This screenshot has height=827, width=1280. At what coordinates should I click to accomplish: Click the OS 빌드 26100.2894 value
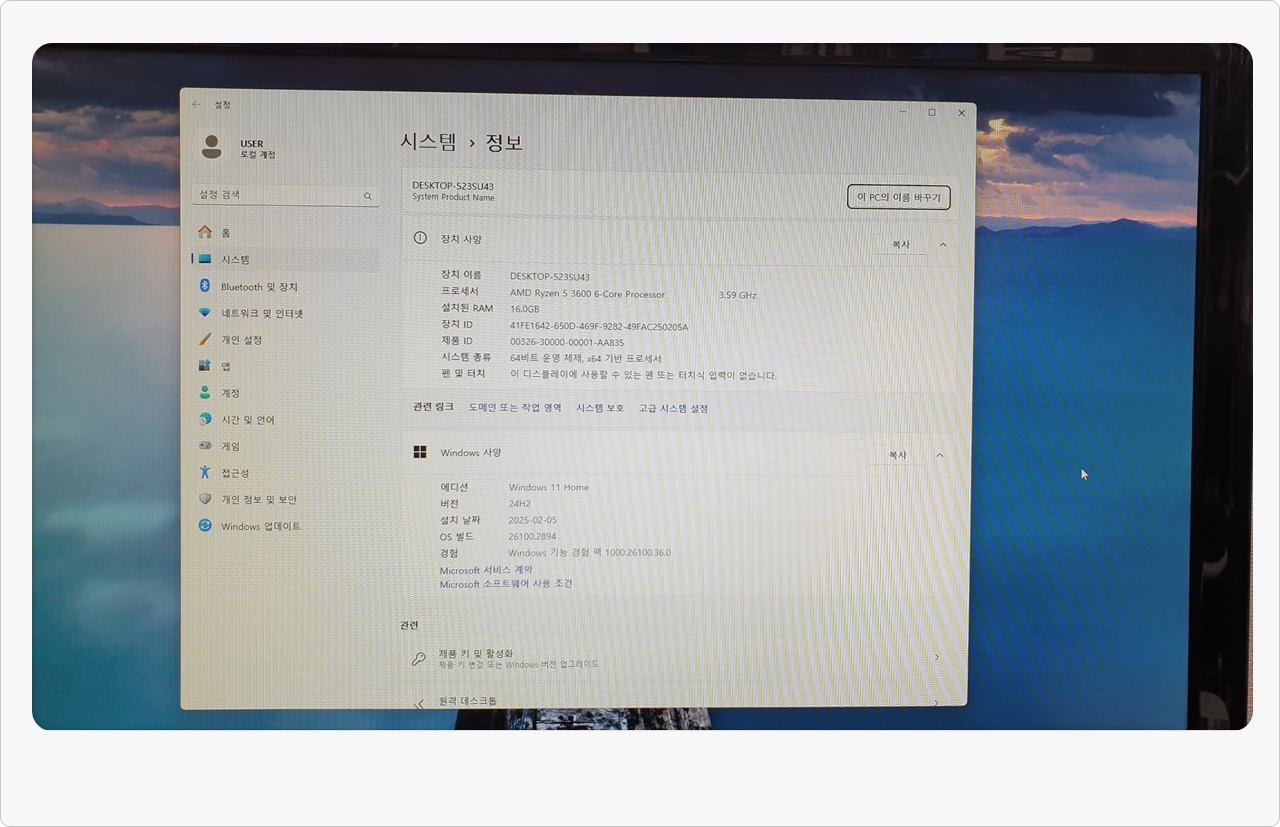pos(532,536)
